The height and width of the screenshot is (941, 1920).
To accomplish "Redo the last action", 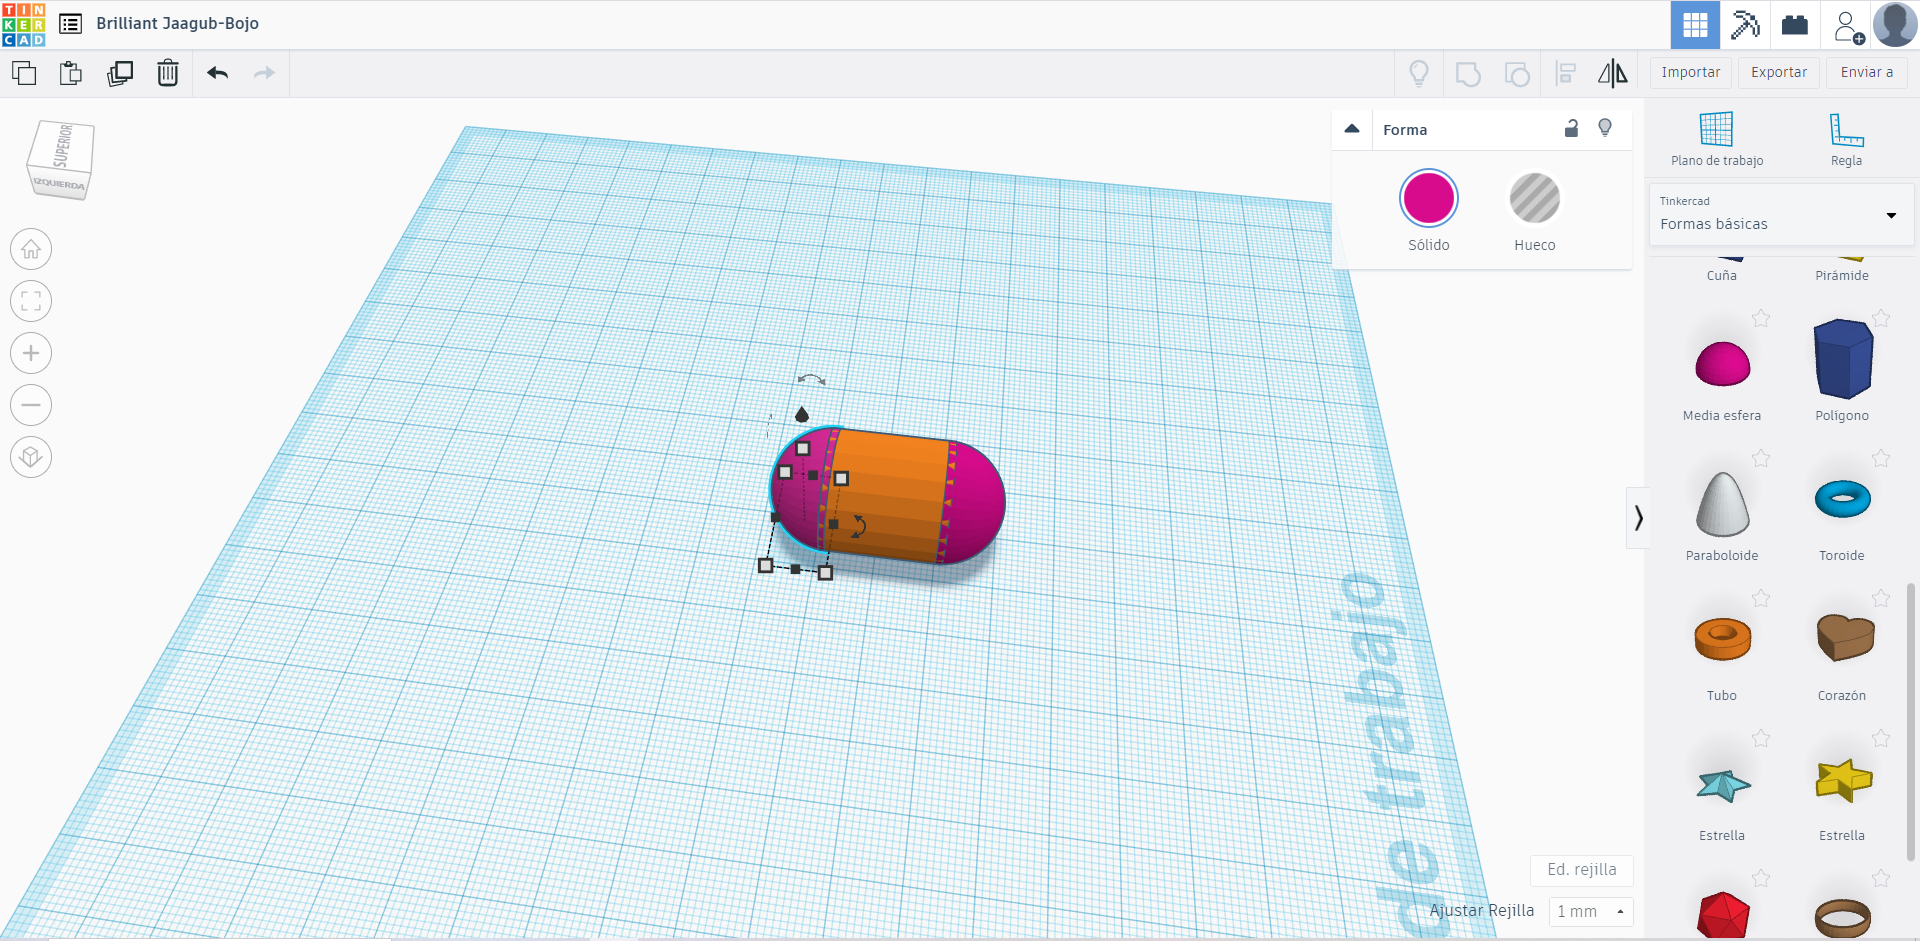I will 264,73.
